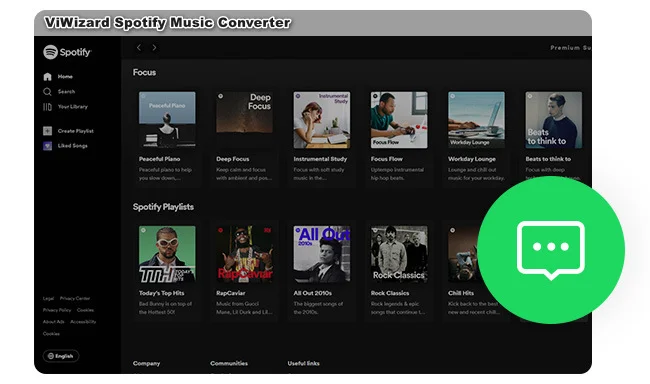
Task: Open the Legal link
Action: [x=48, y=299]
